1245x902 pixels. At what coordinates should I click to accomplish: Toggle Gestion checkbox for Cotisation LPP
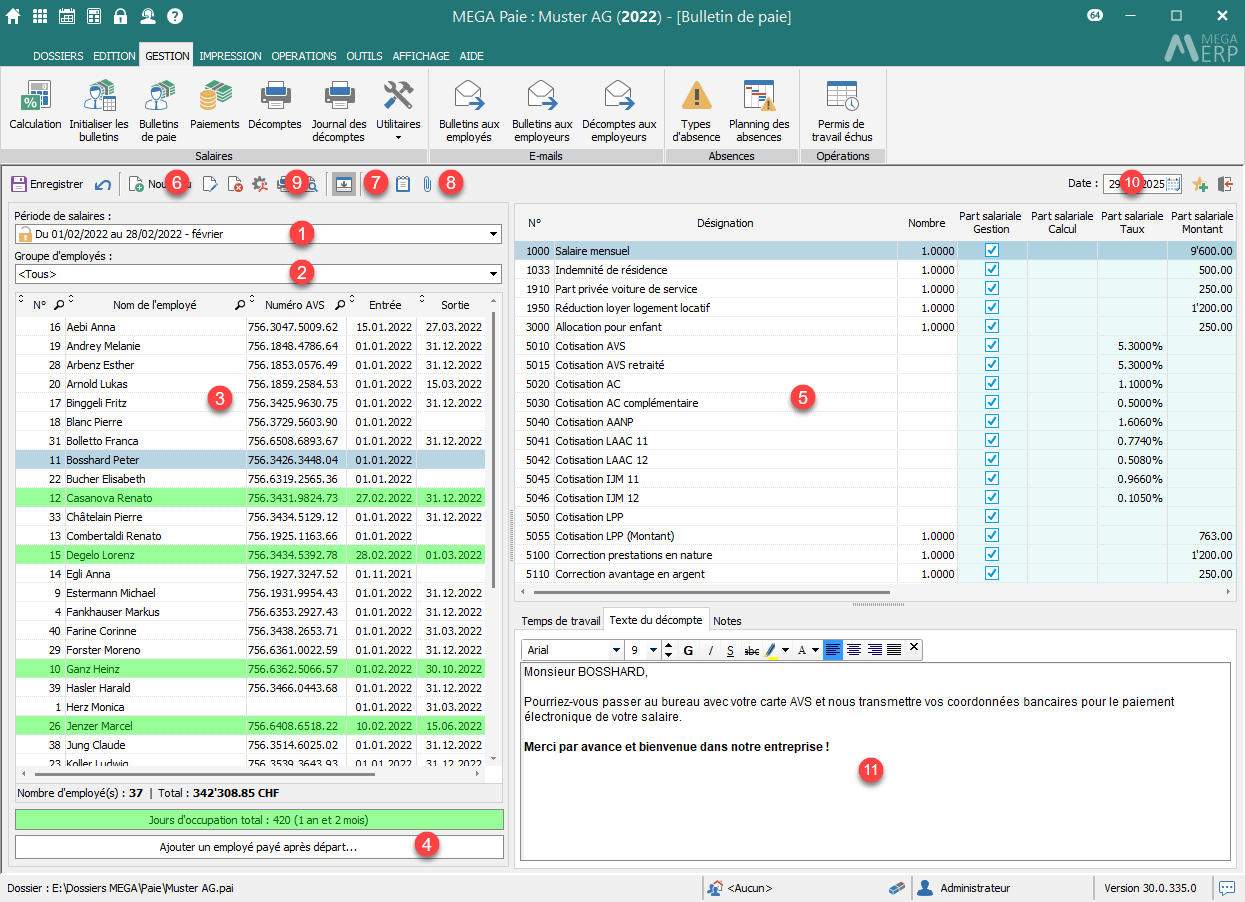coord(991,517)
